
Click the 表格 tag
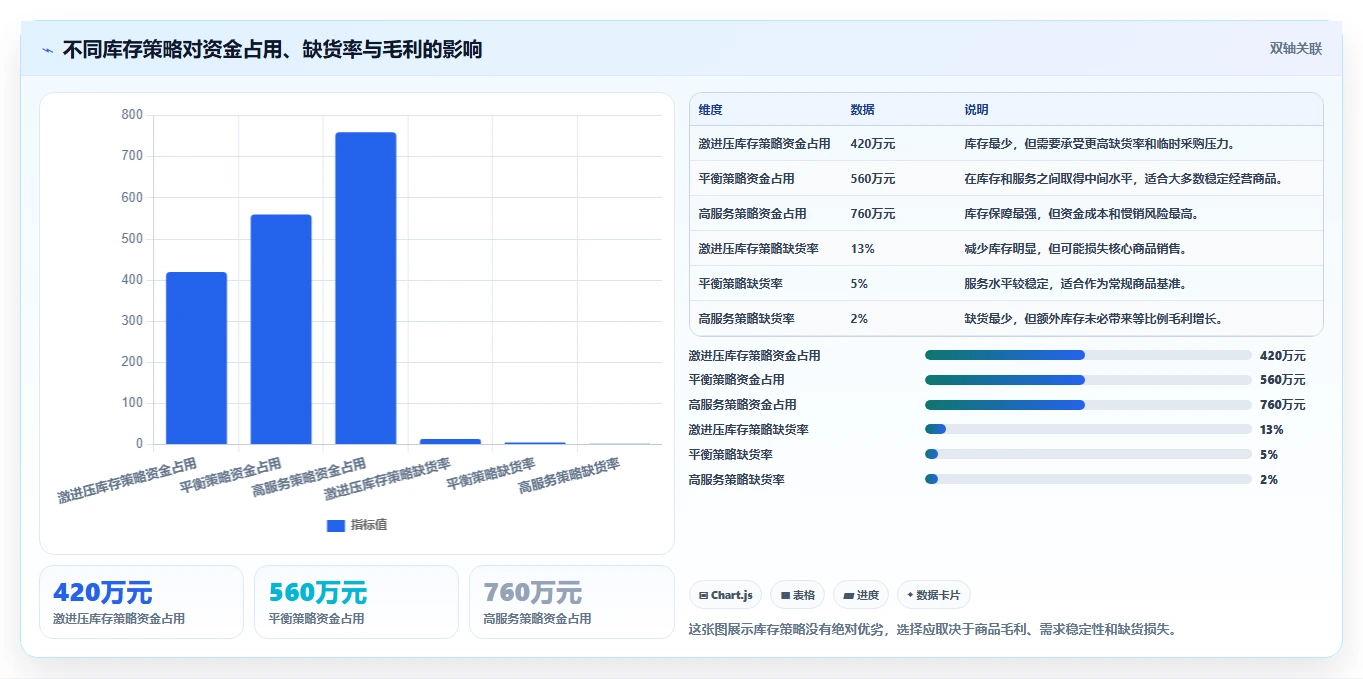point(797,595)
